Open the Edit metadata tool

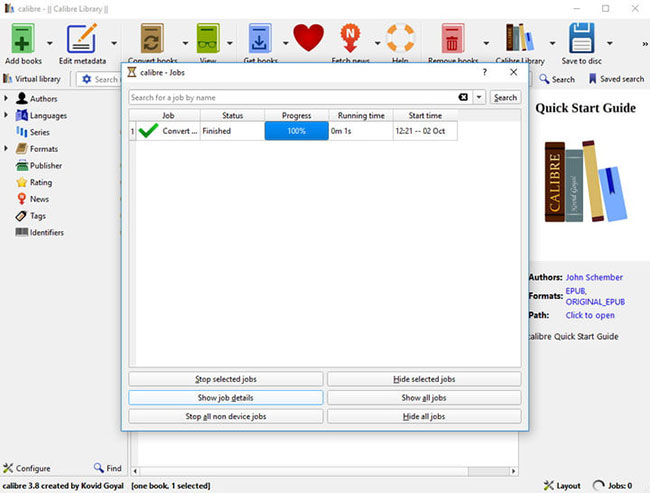(x=82, y=39)
